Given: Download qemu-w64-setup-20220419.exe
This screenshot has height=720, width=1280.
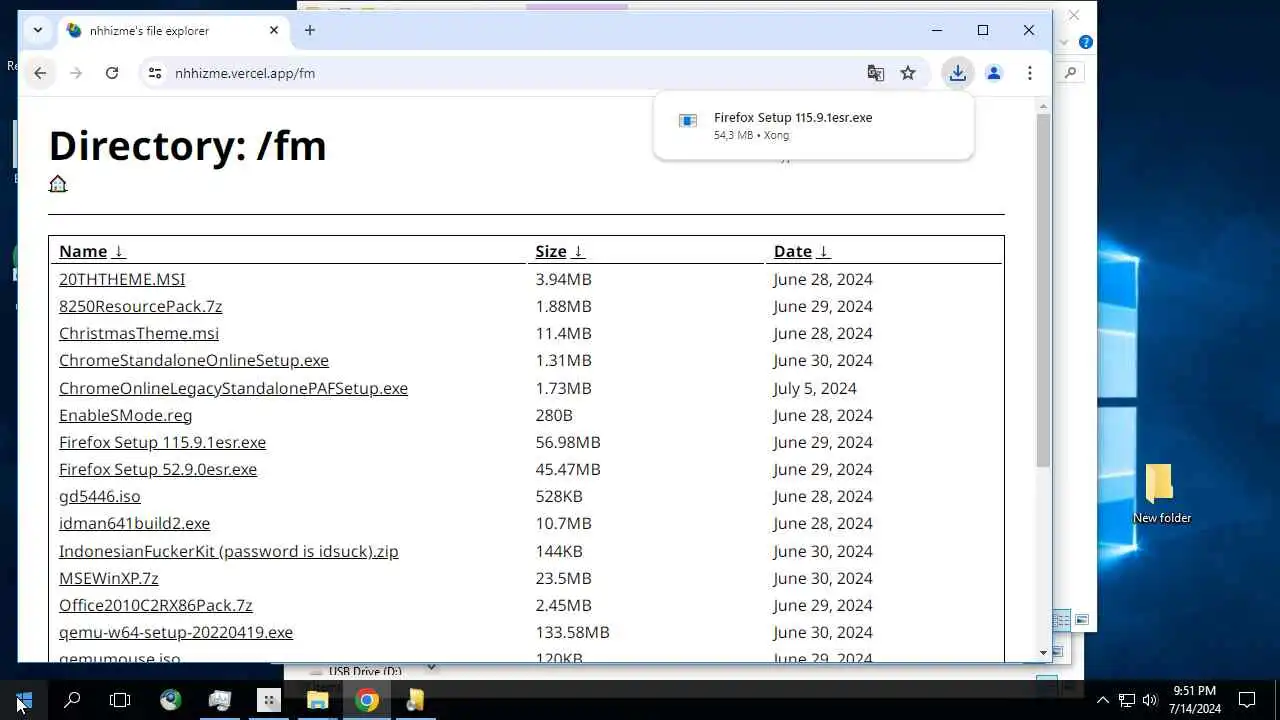Looking at the screenshot, I should [176, 632].
